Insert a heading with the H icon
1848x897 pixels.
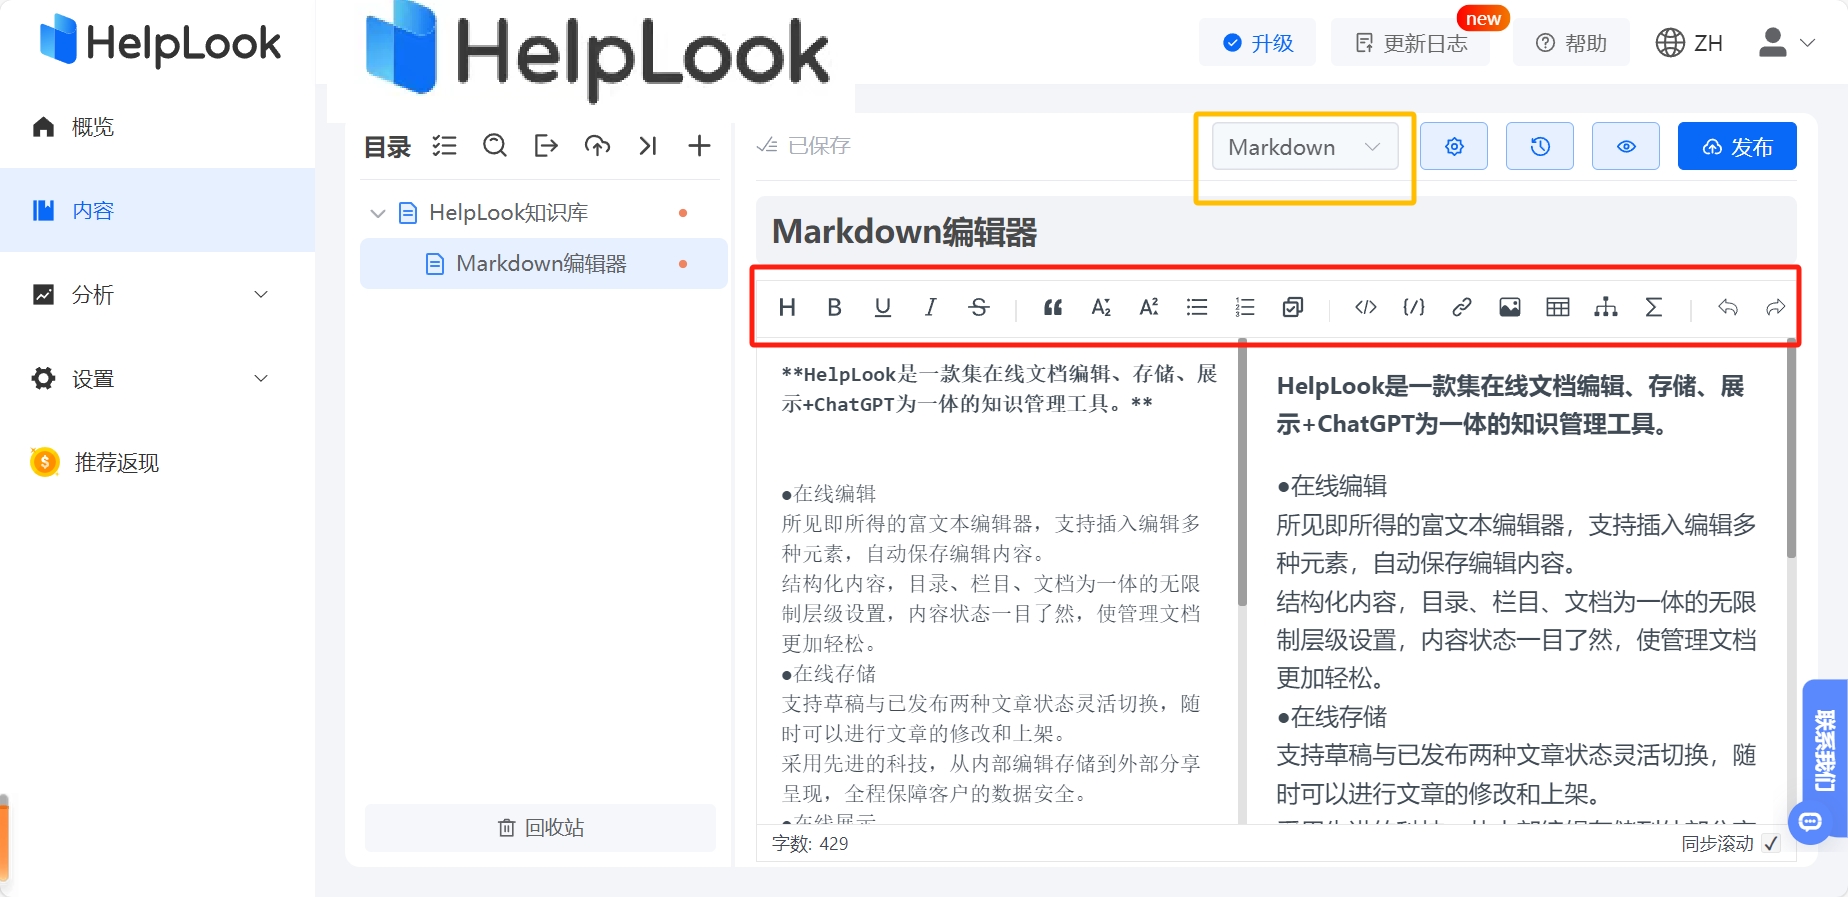pyautogui.click(x=787, y=307)
